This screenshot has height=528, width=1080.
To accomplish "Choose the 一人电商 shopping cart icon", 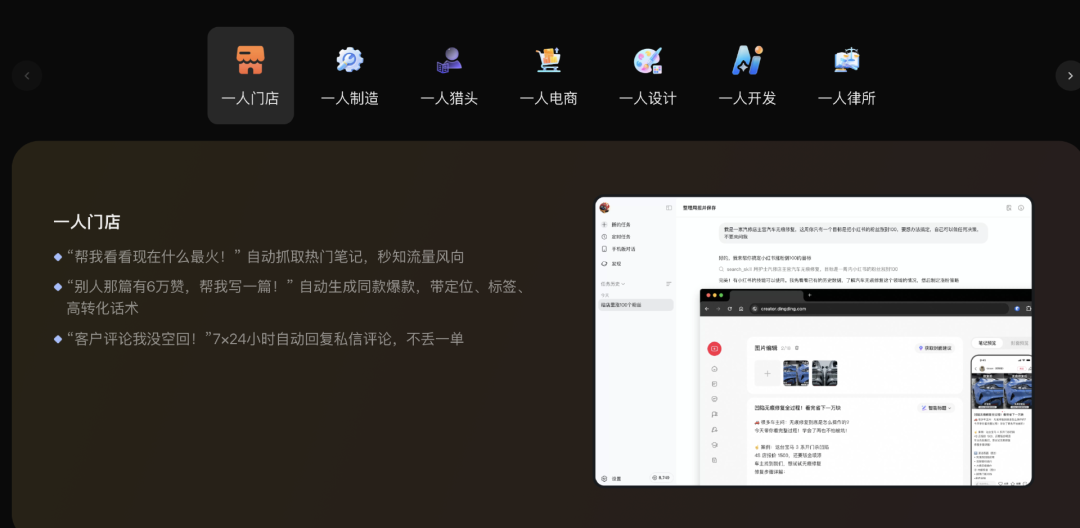I will click(548, 61).
